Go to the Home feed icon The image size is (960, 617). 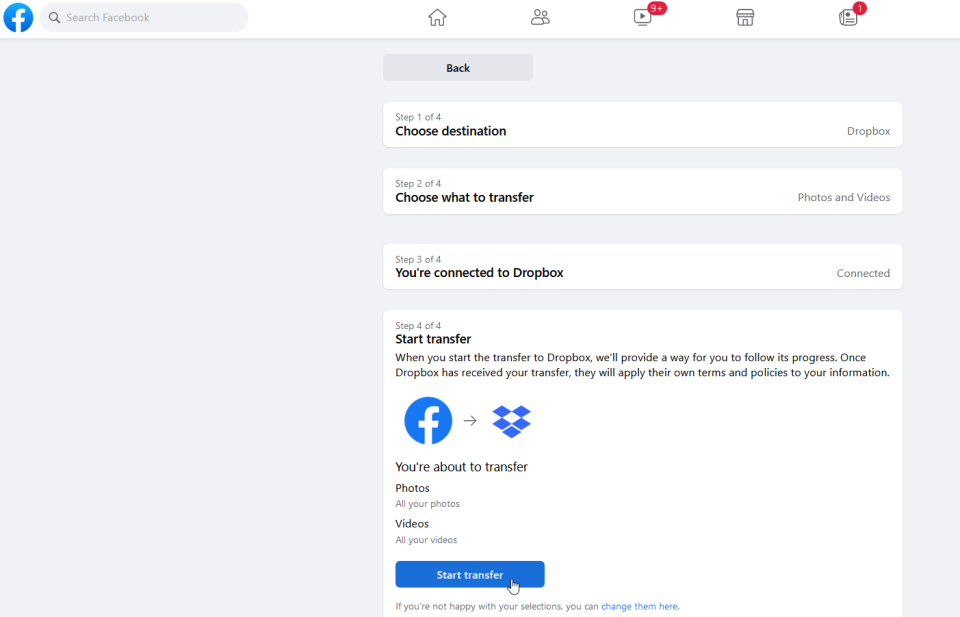437,17
